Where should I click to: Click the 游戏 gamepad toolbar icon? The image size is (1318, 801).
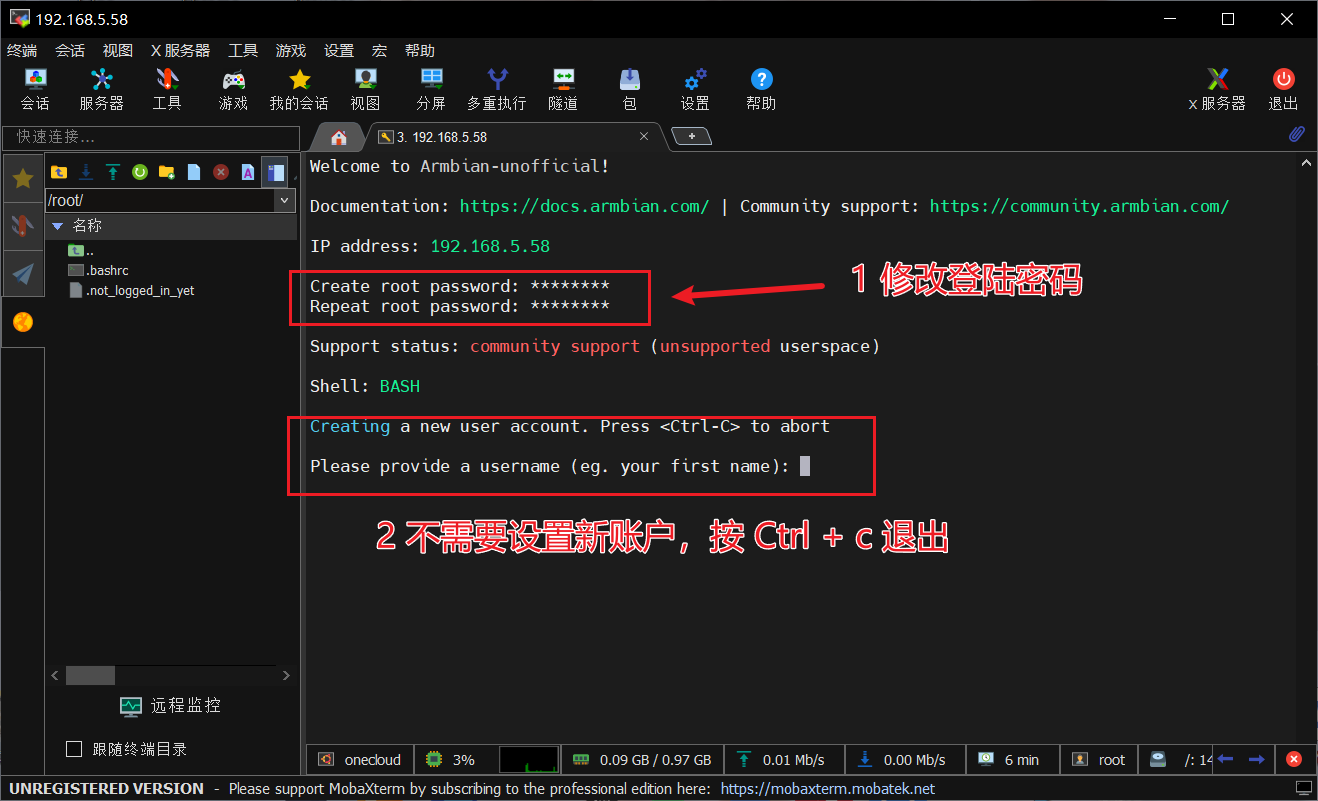click(x=233, y=89)
